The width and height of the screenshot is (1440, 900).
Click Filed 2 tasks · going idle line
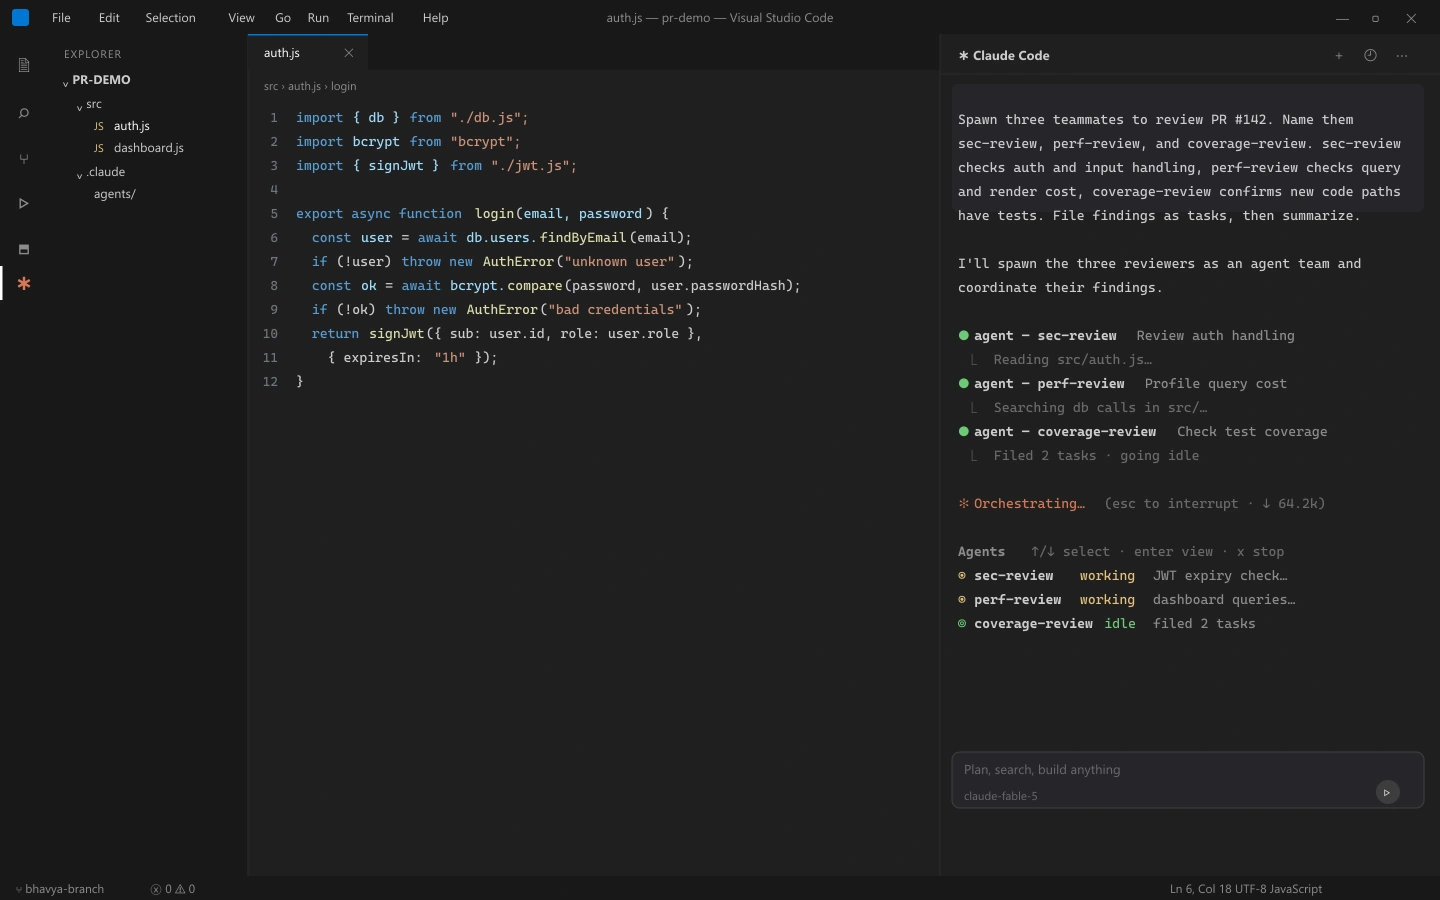1096,456
